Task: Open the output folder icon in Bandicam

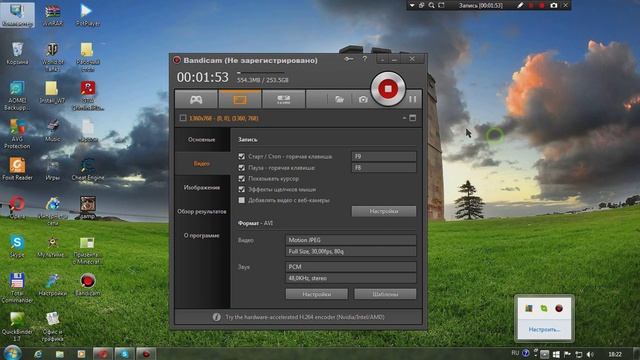Action: point(339,99)
